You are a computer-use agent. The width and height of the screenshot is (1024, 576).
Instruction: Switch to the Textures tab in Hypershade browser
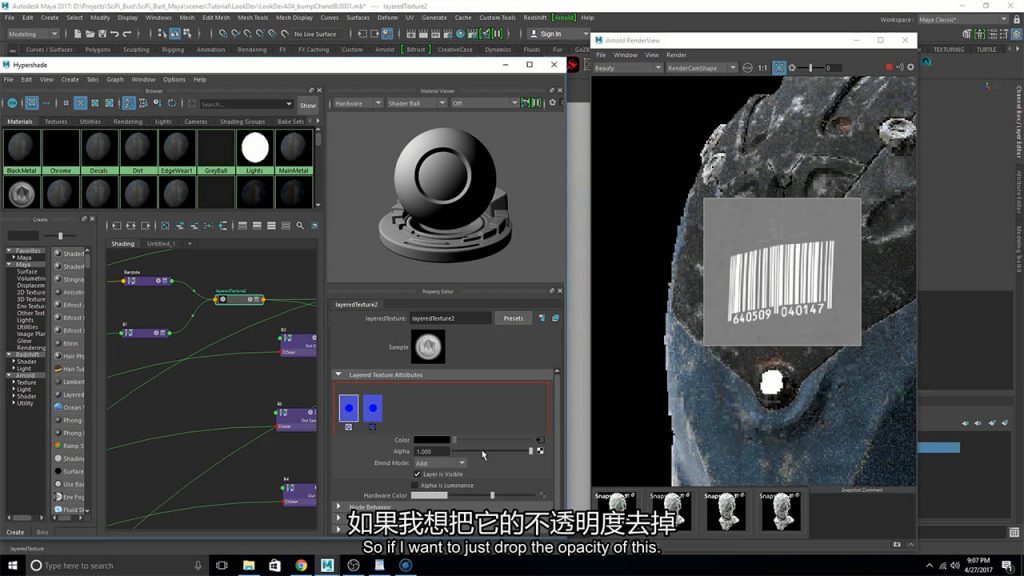tap(56, 121)
